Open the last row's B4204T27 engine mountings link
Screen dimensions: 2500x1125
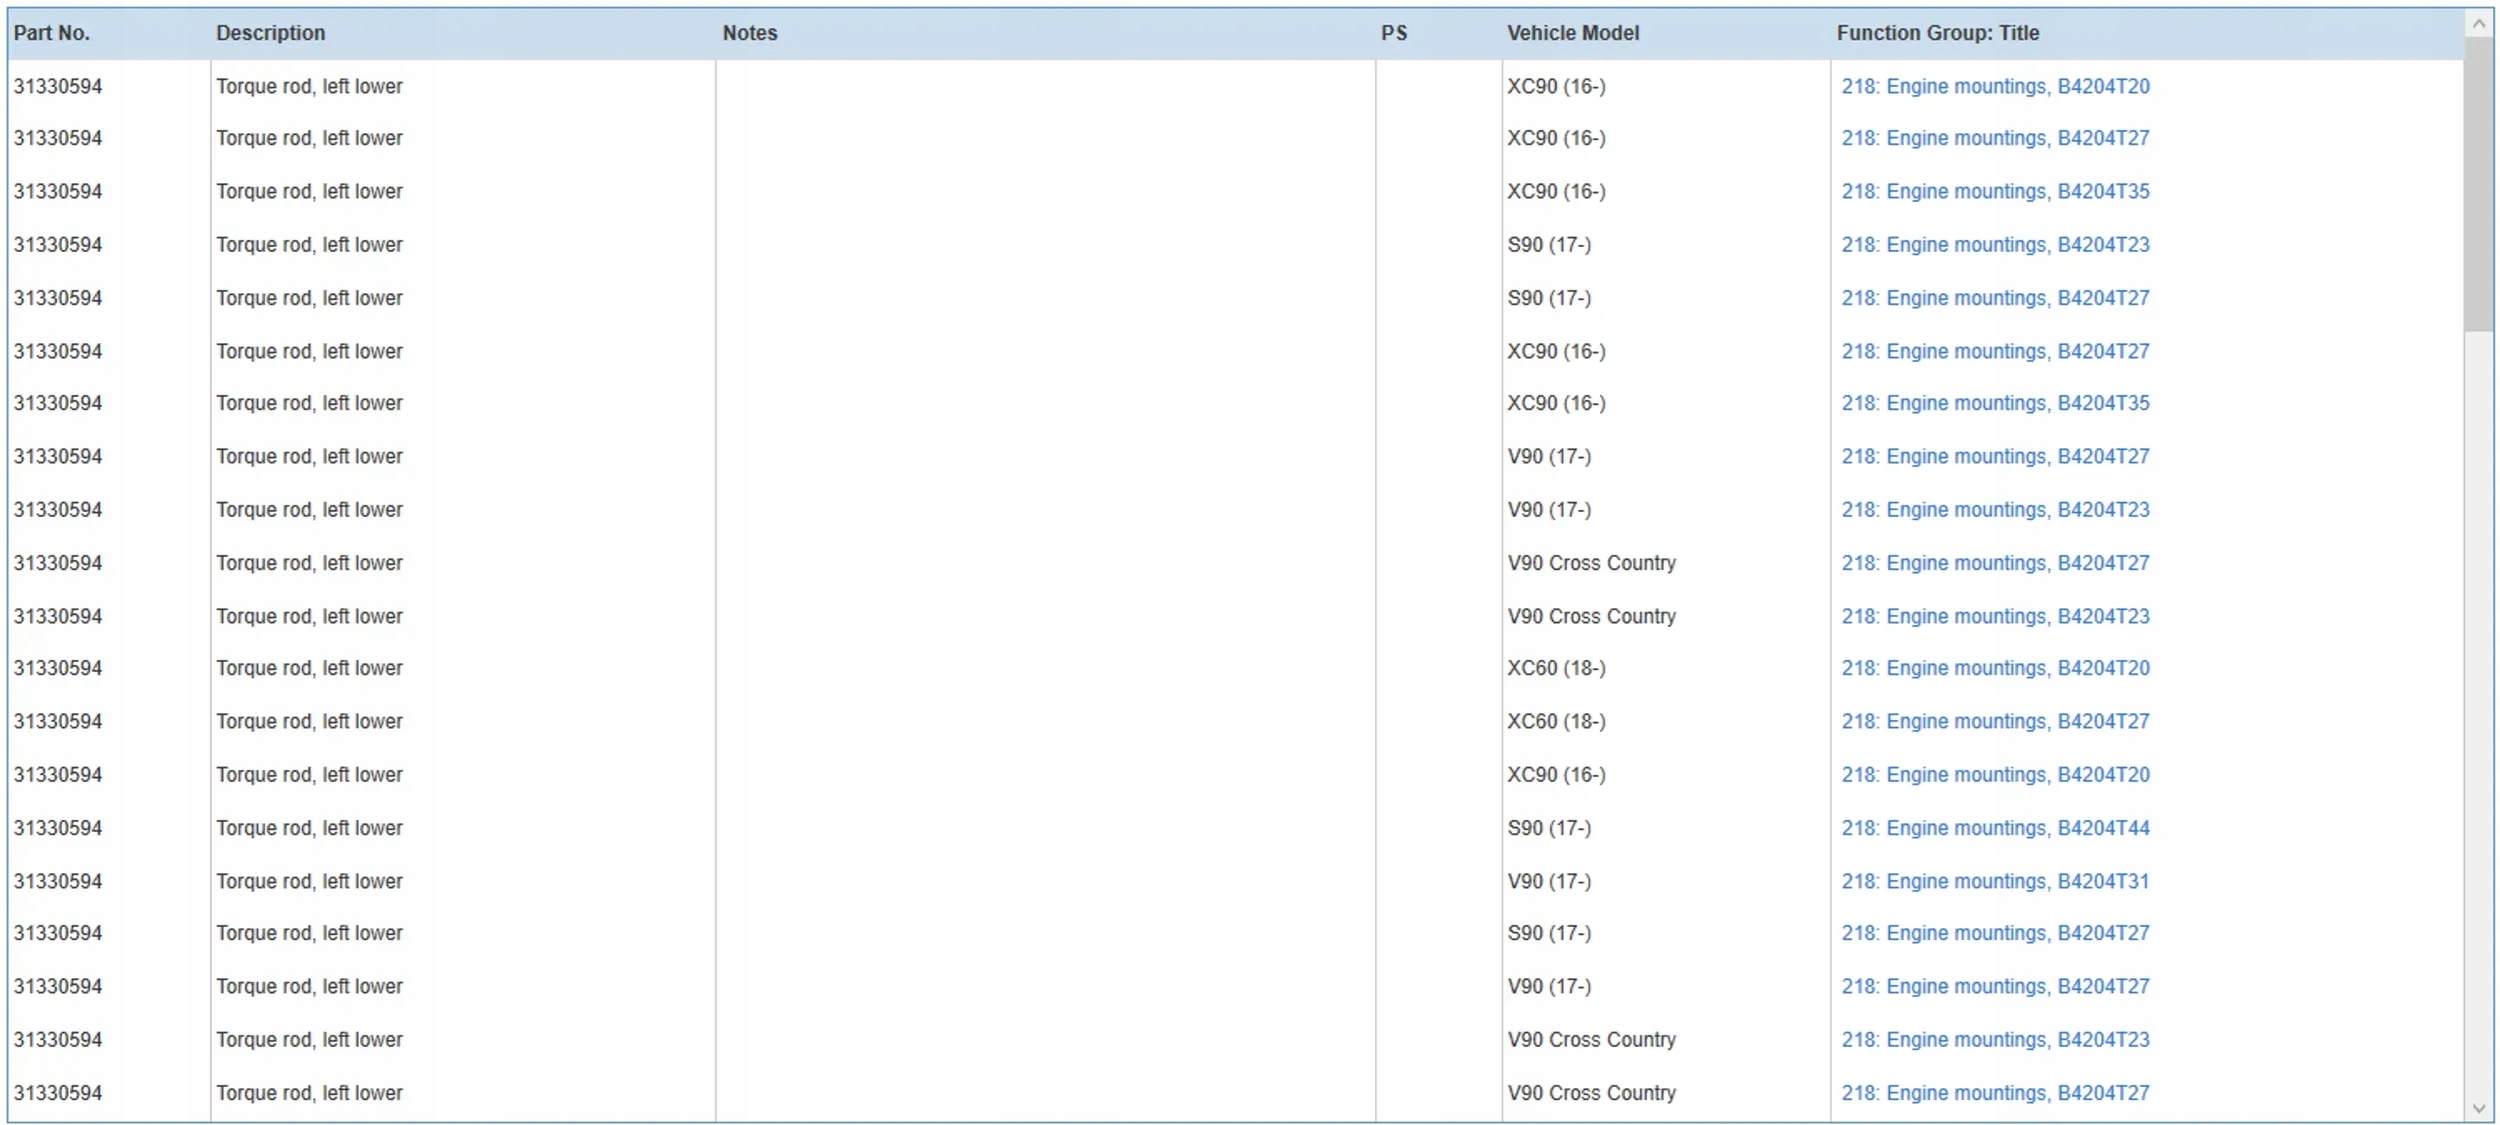1995,1093
